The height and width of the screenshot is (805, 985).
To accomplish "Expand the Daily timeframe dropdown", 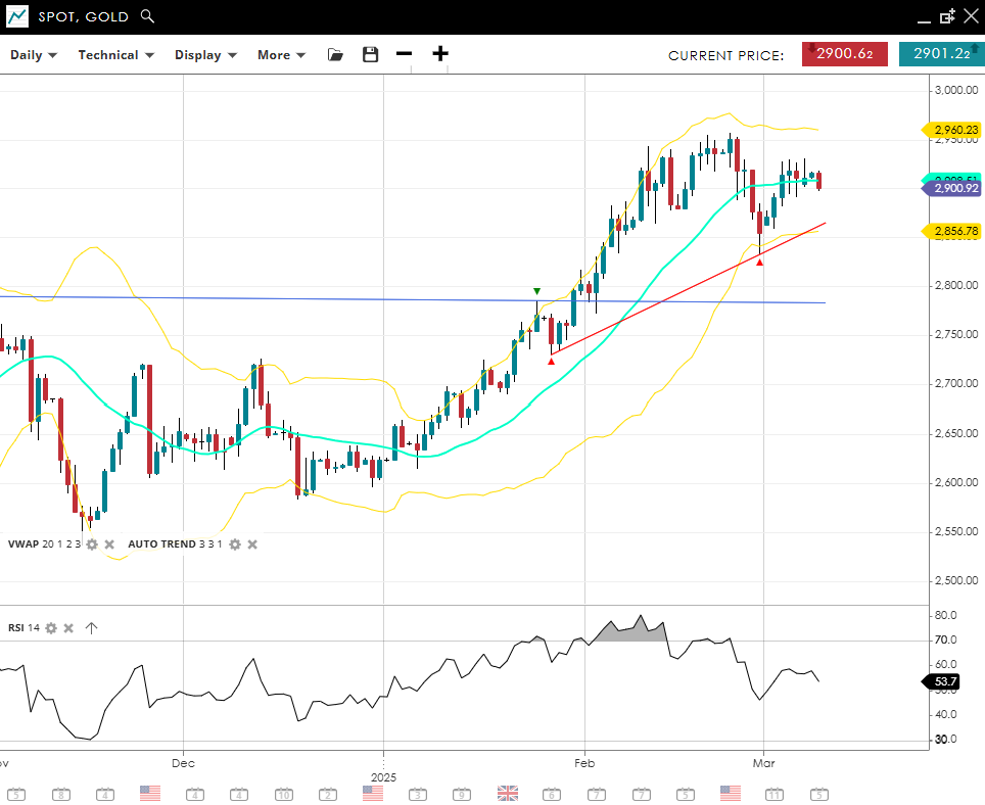I will pos(33,55).
